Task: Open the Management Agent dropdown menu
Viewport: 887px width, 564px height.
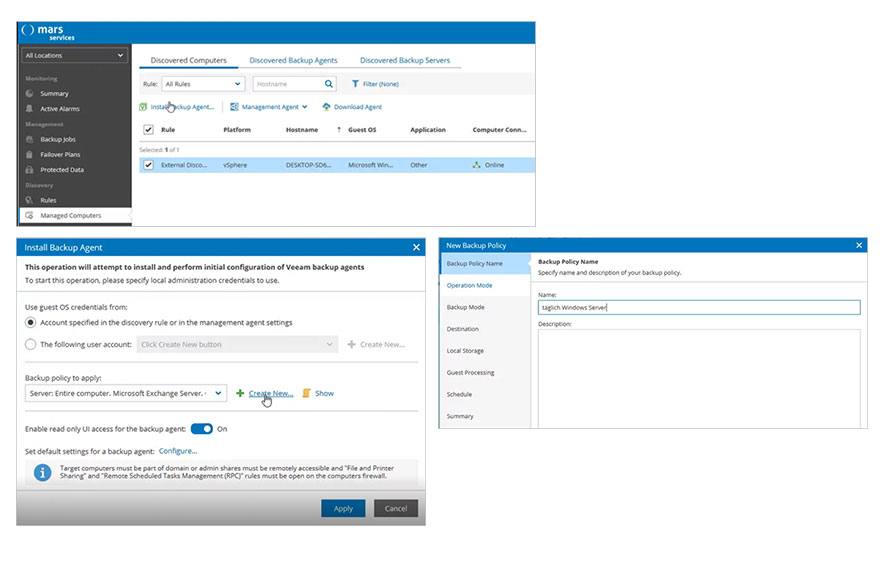Action: tap(268, 107)
